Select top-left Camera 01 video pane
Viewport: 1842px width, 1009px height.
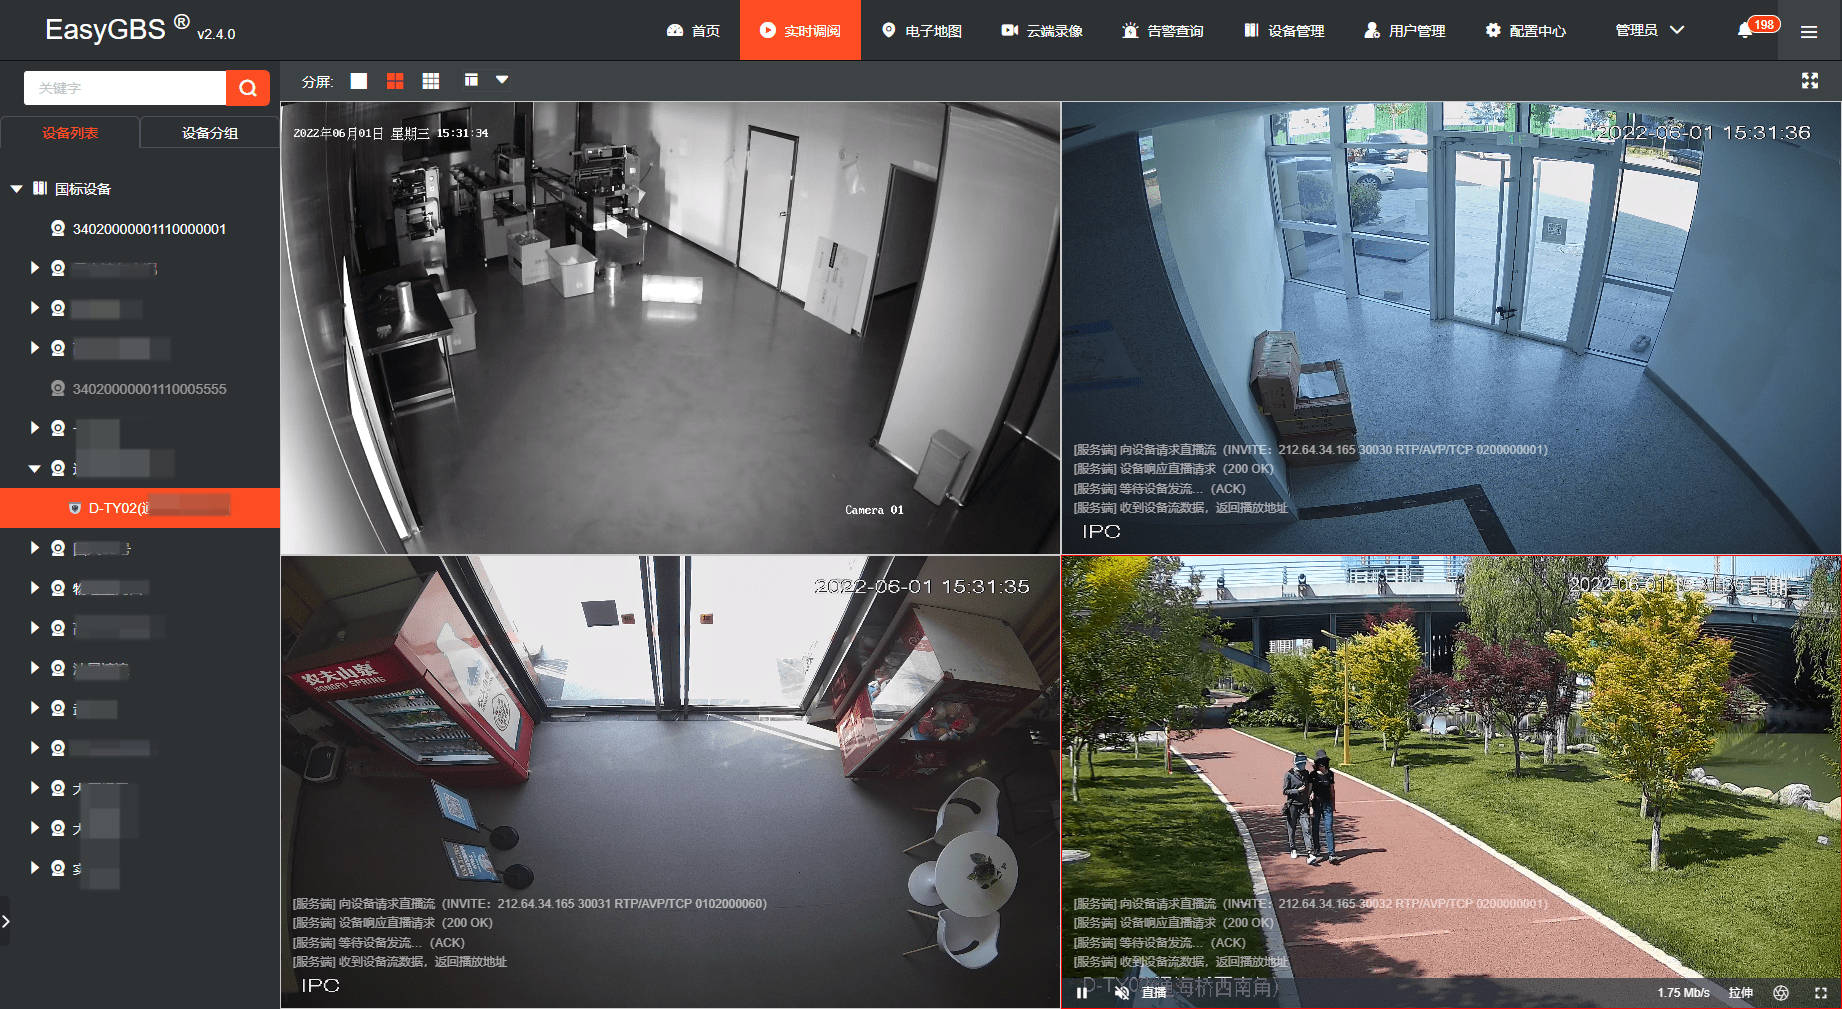coord(670,328)
